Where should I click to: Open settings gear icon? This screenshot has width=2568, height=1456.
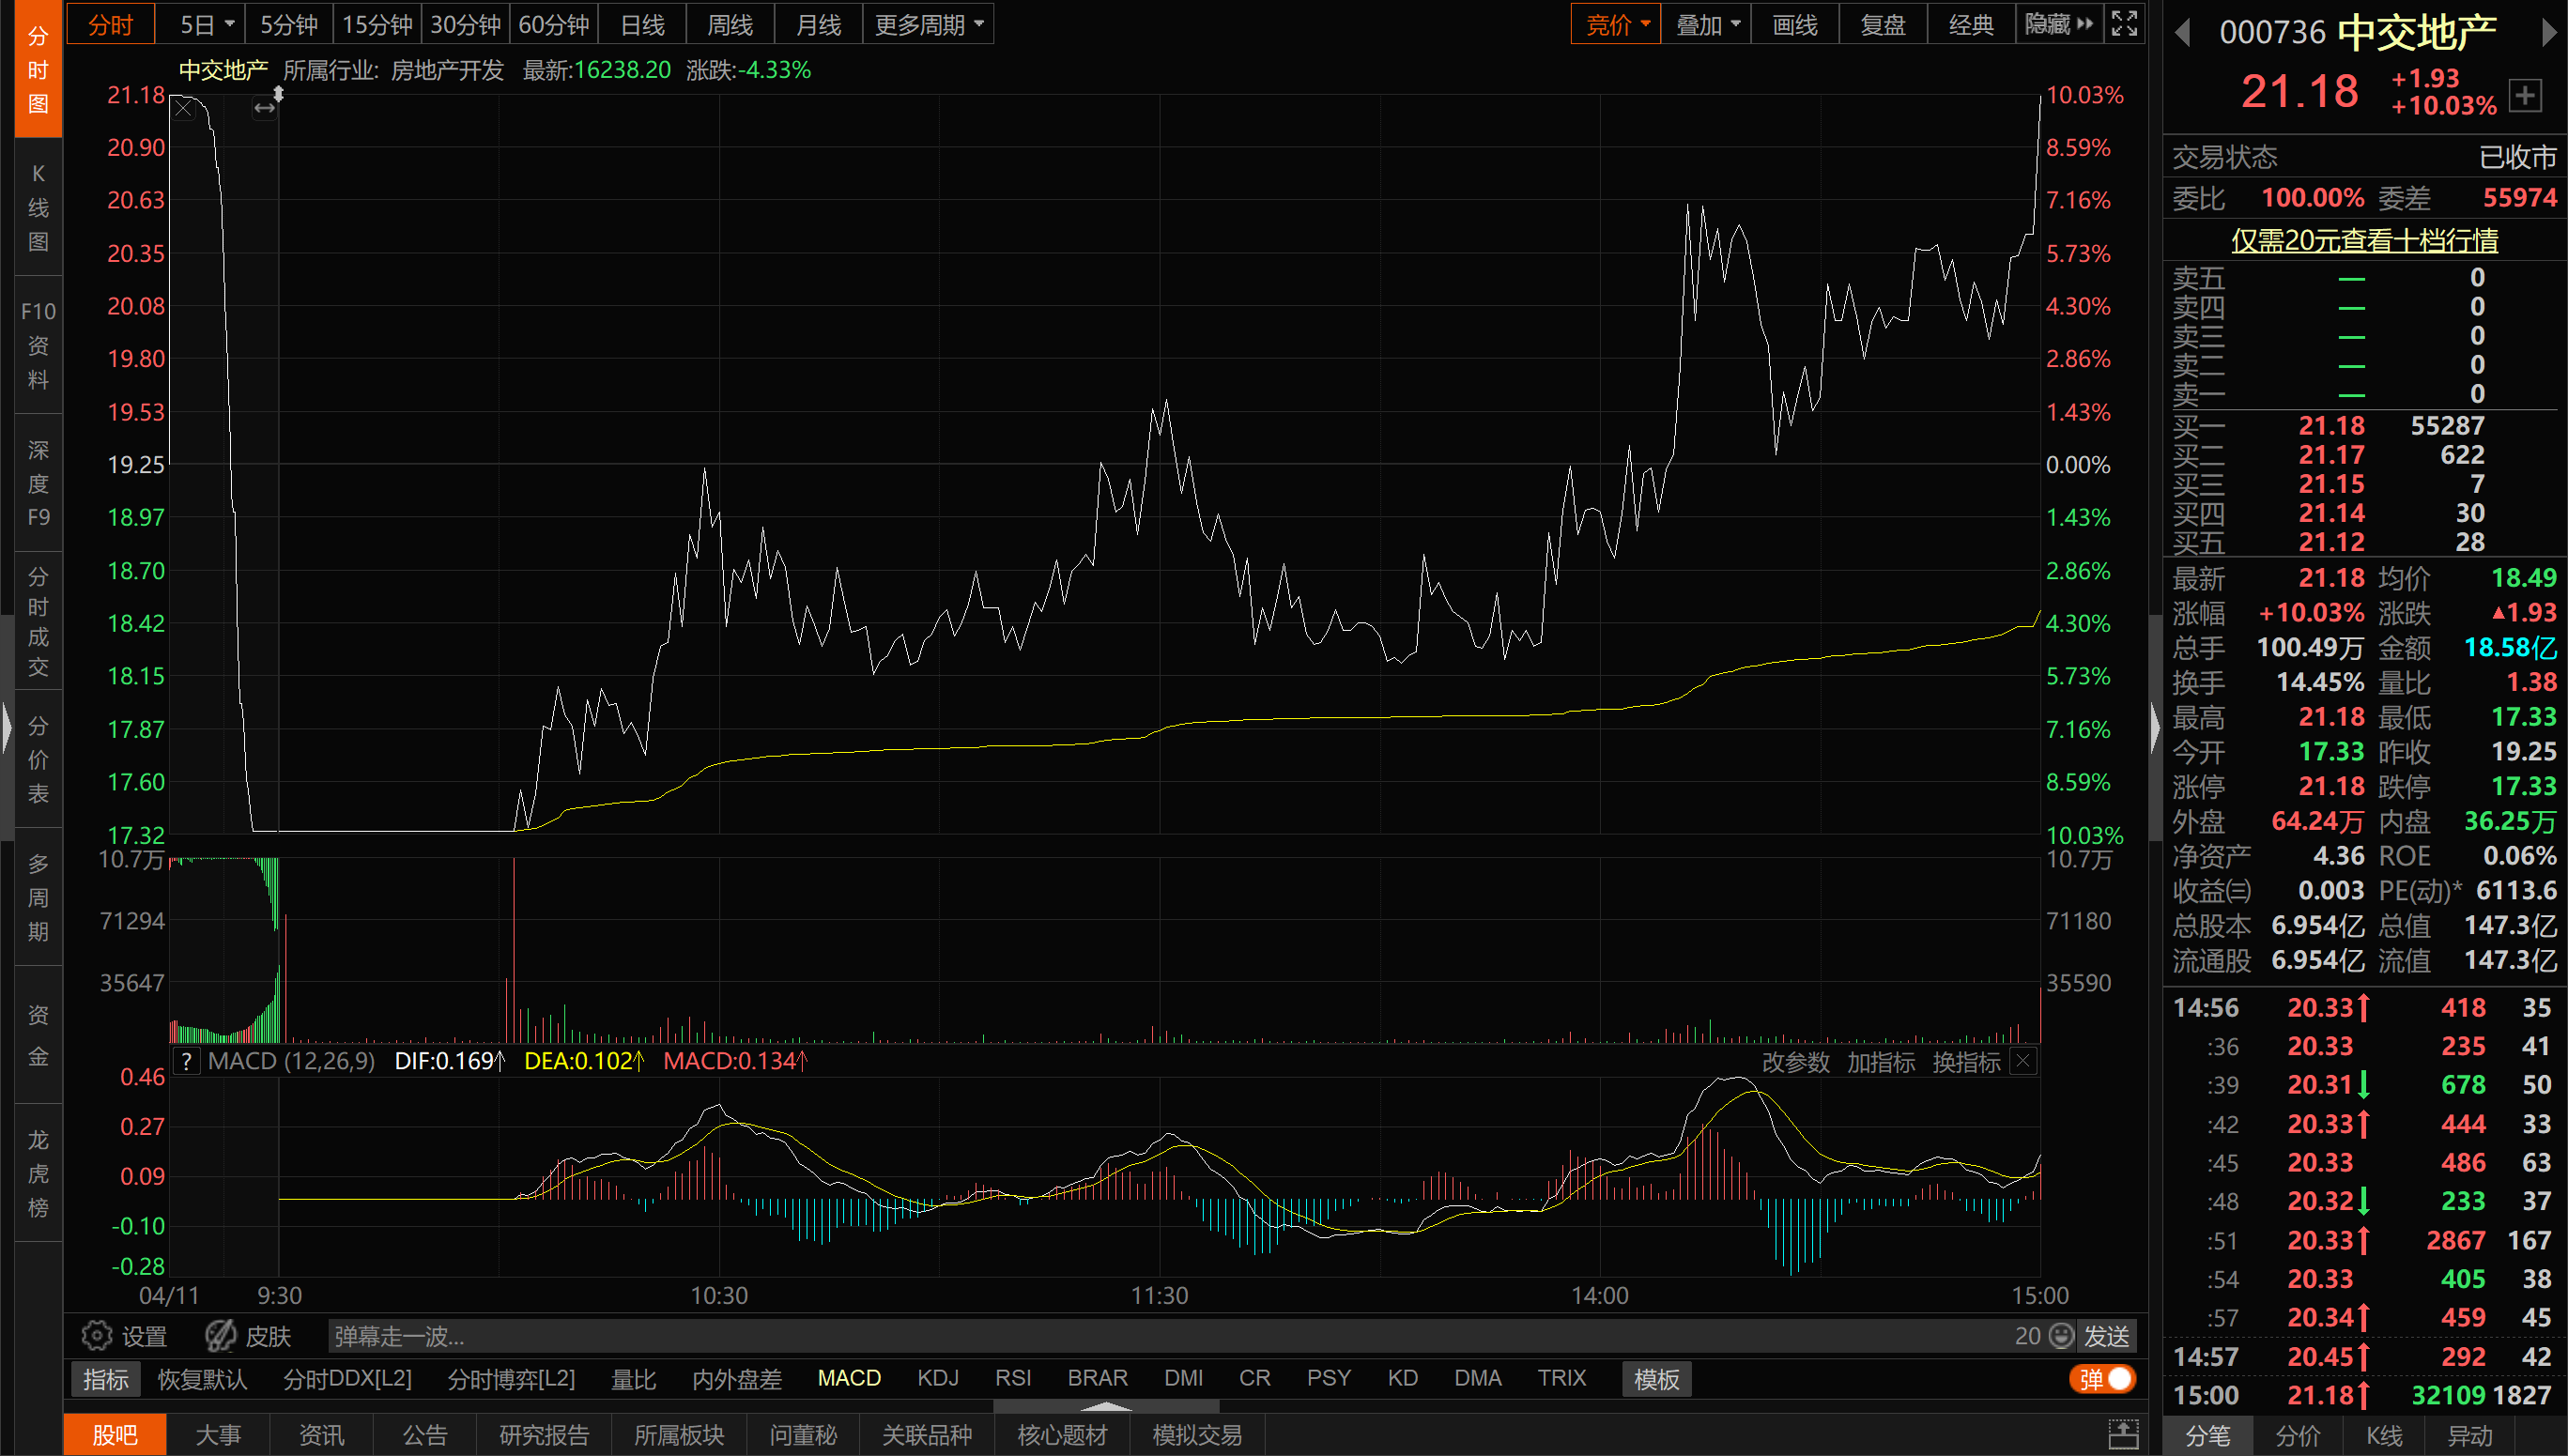point(96,1335)
